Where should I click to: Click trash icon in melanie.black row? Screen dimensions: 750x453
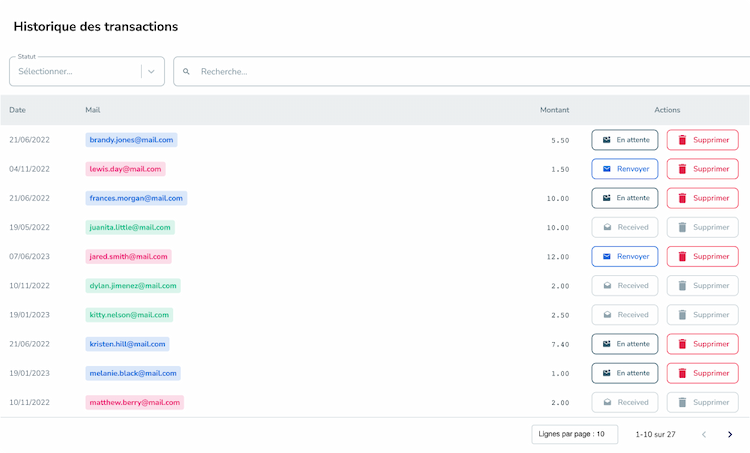[x=682, y=373]
